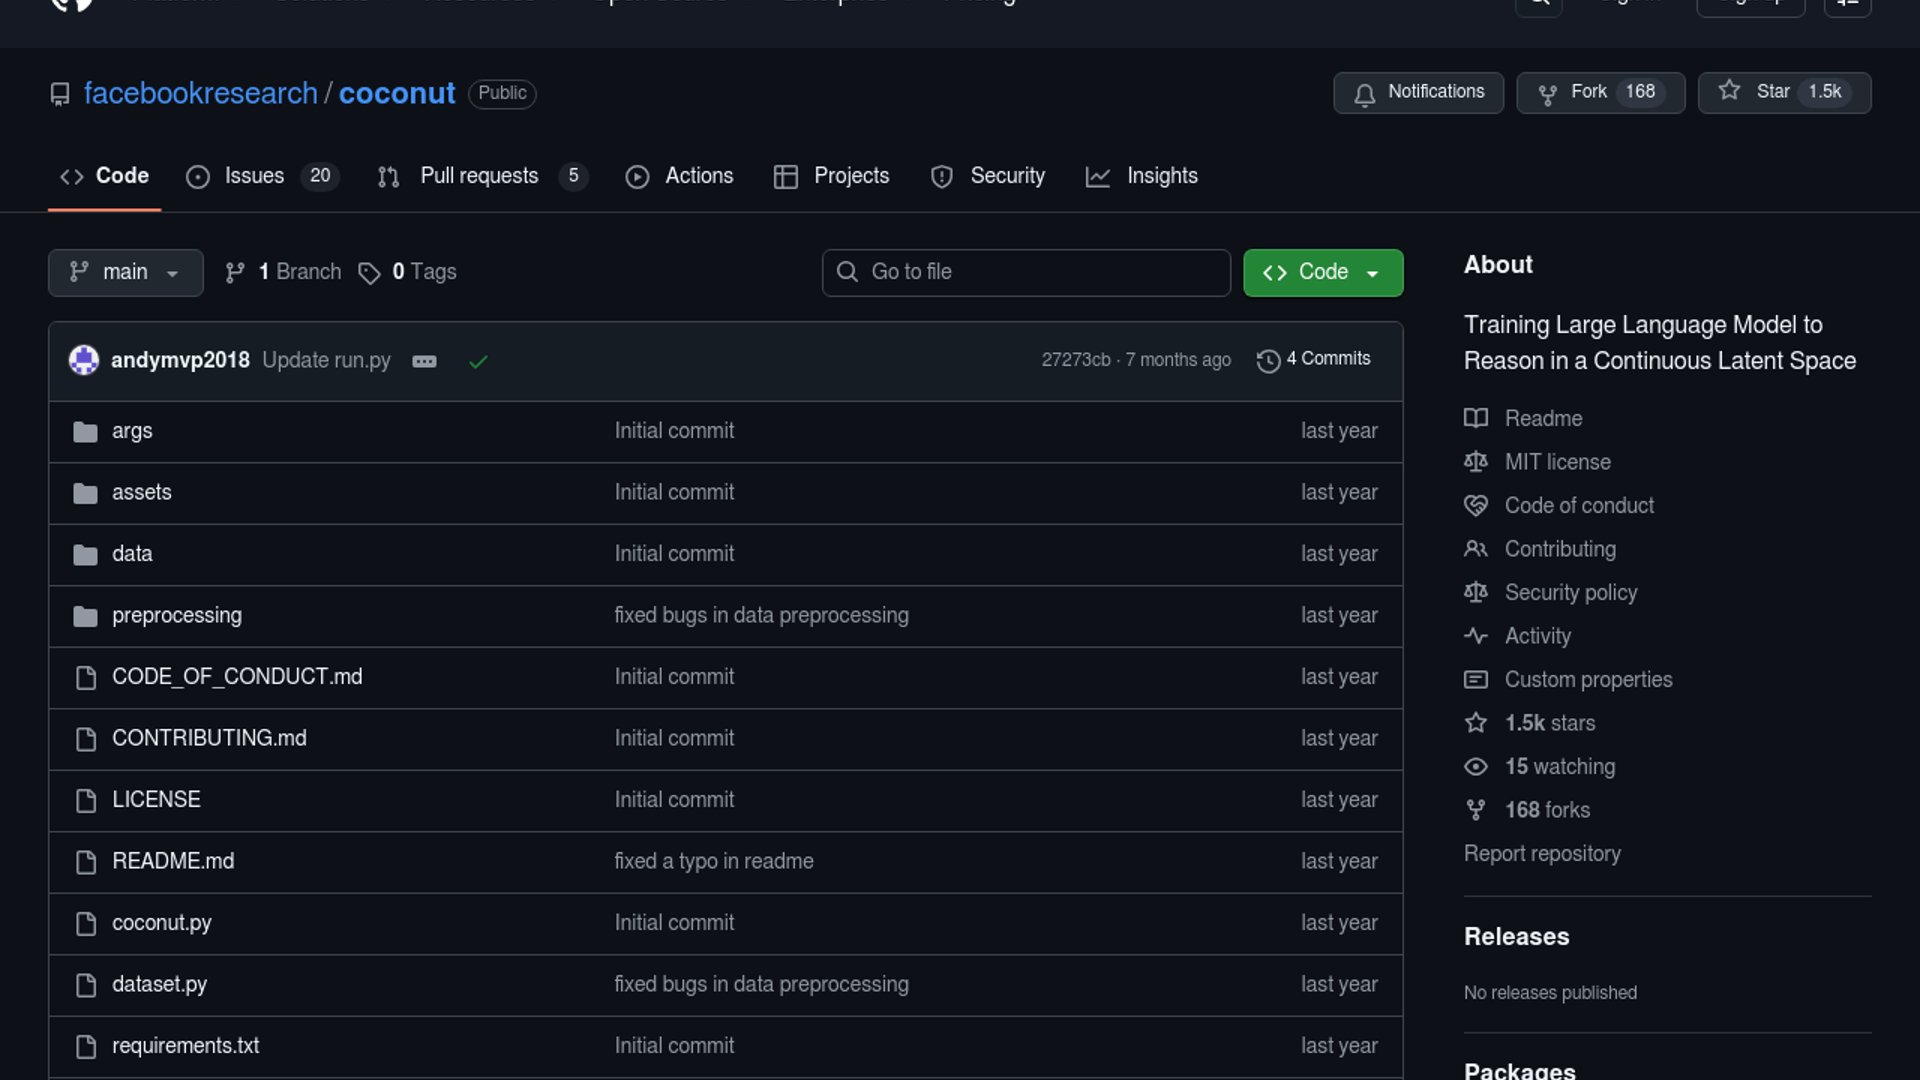Expand the green Code dropdown
The height and width of the screenshot is (1080, 1920).
click(1322, 272)
